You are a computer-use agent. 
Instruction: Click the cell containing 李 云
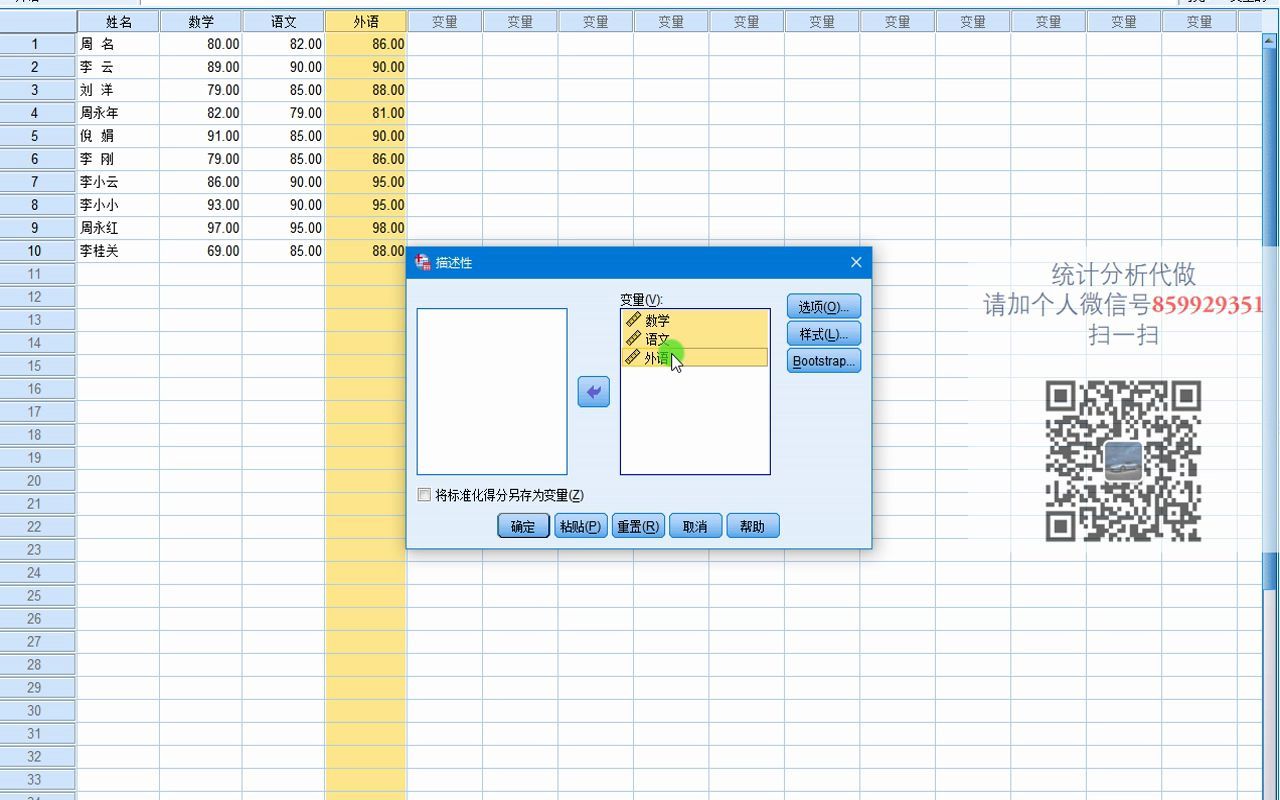click(x=118, y=67)
